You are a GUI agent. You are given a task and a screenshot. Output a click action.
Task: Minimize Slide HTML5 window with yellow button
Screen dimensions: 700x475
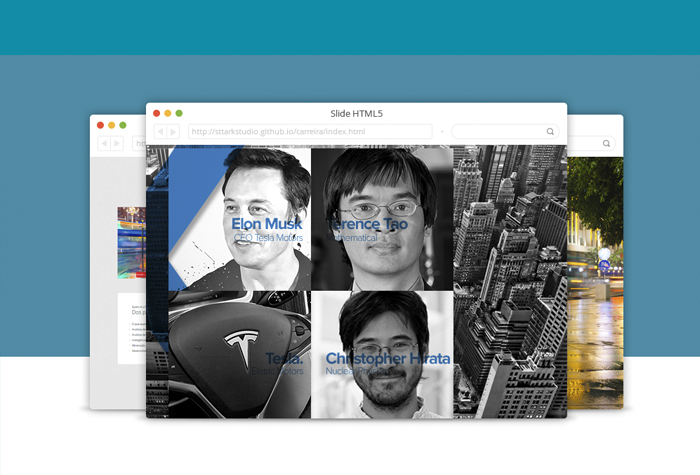167,113
